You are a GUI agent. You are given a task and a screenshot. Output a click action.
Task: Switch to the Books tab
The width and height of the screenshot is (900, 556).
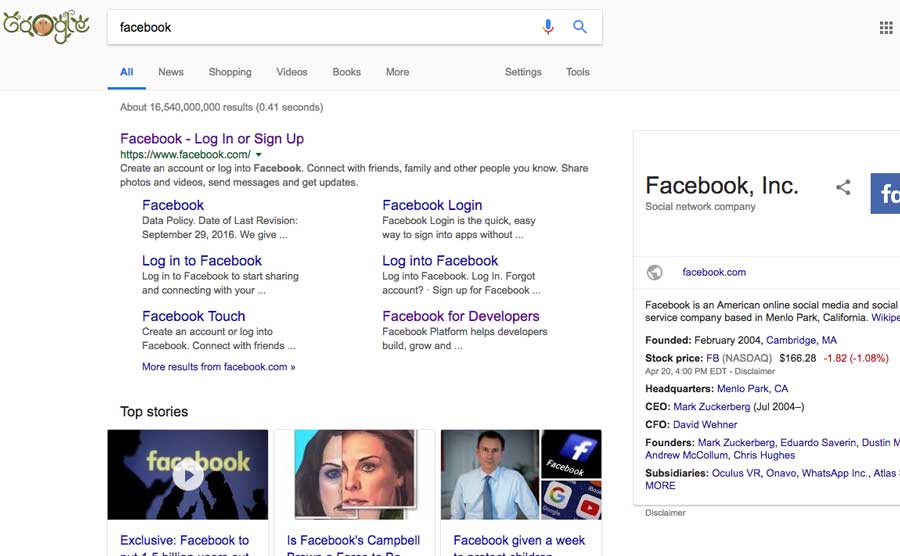coord(347,72)
